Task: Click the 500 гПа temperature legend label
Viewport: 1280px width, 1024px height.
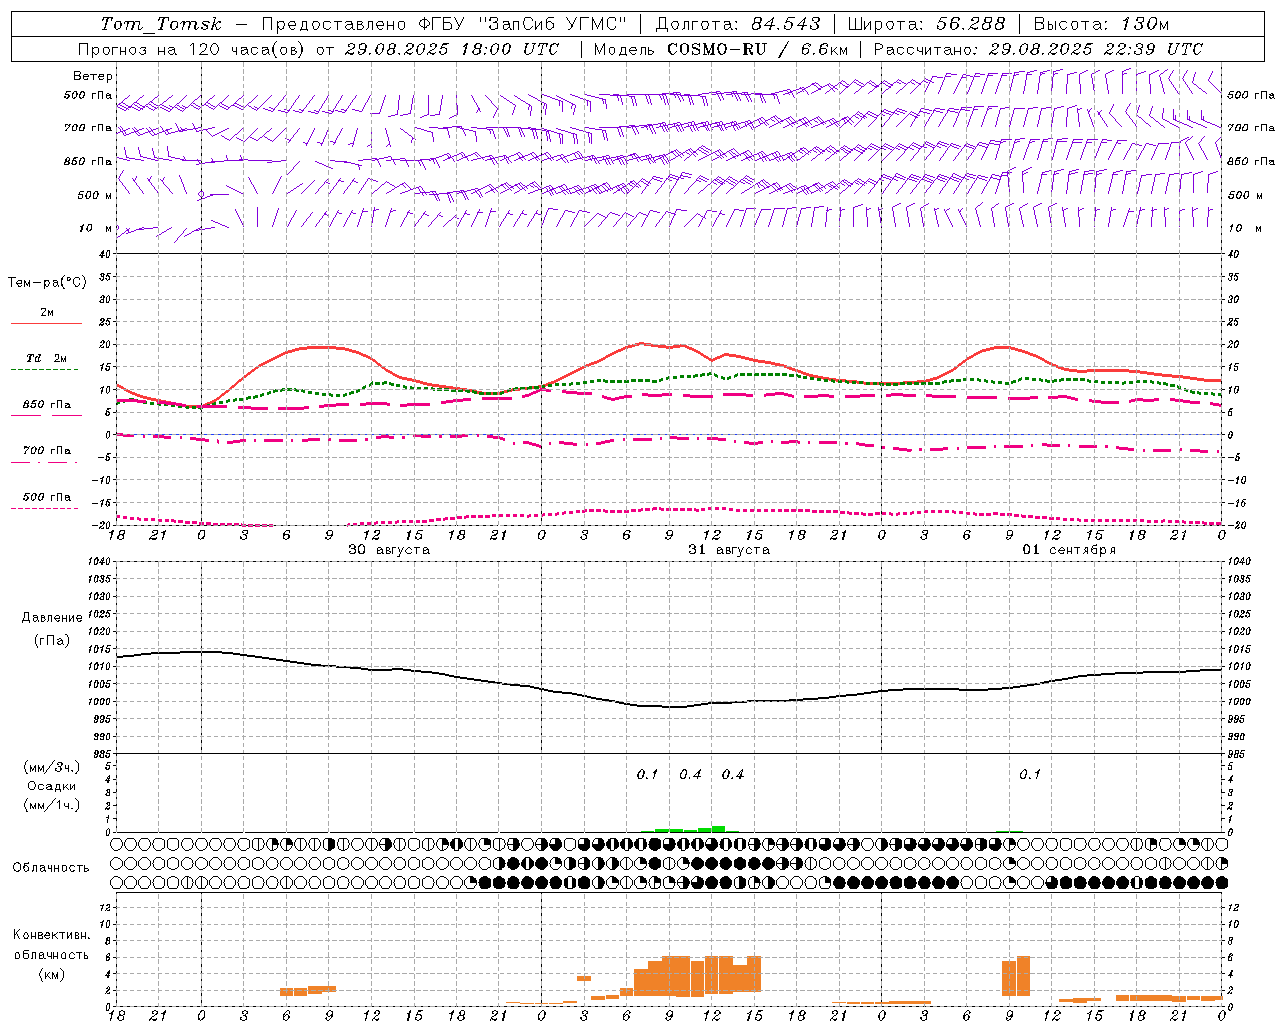Action: point(47,497)
